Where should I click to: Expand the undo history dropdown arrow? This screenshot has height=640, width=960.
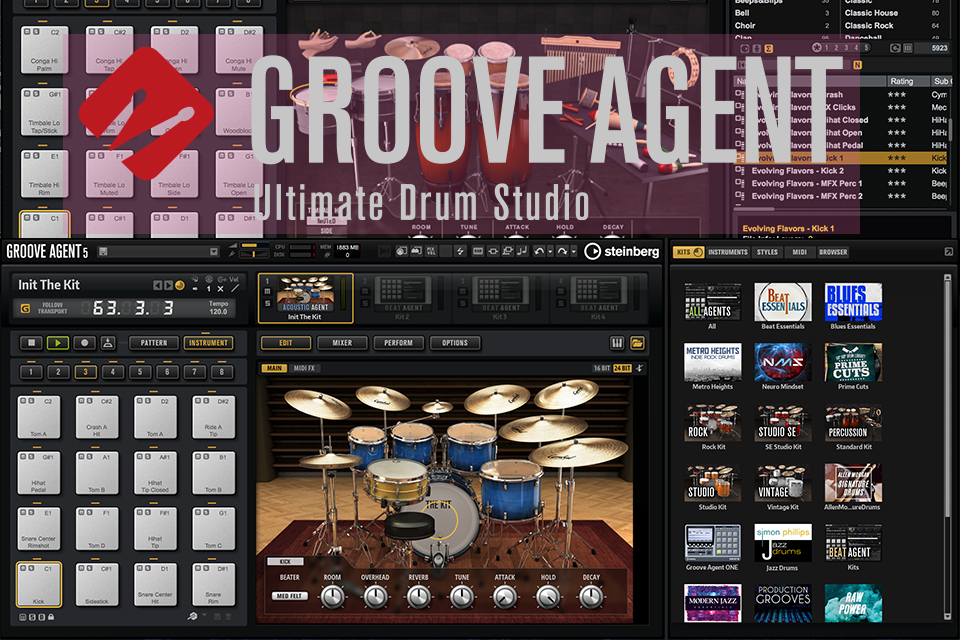[549, 252]
